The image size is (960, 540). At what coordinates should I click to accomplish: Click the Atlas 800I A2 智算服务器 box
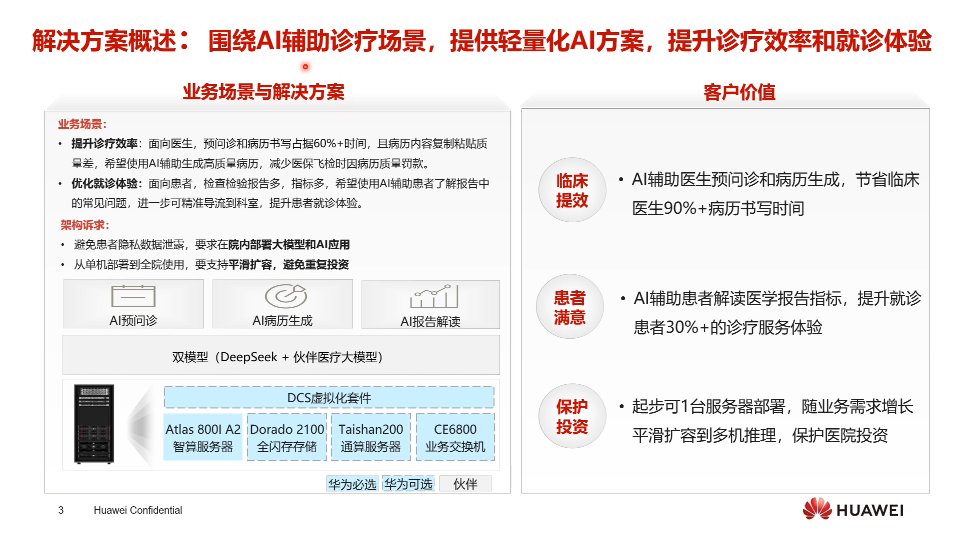coord(203,437)
